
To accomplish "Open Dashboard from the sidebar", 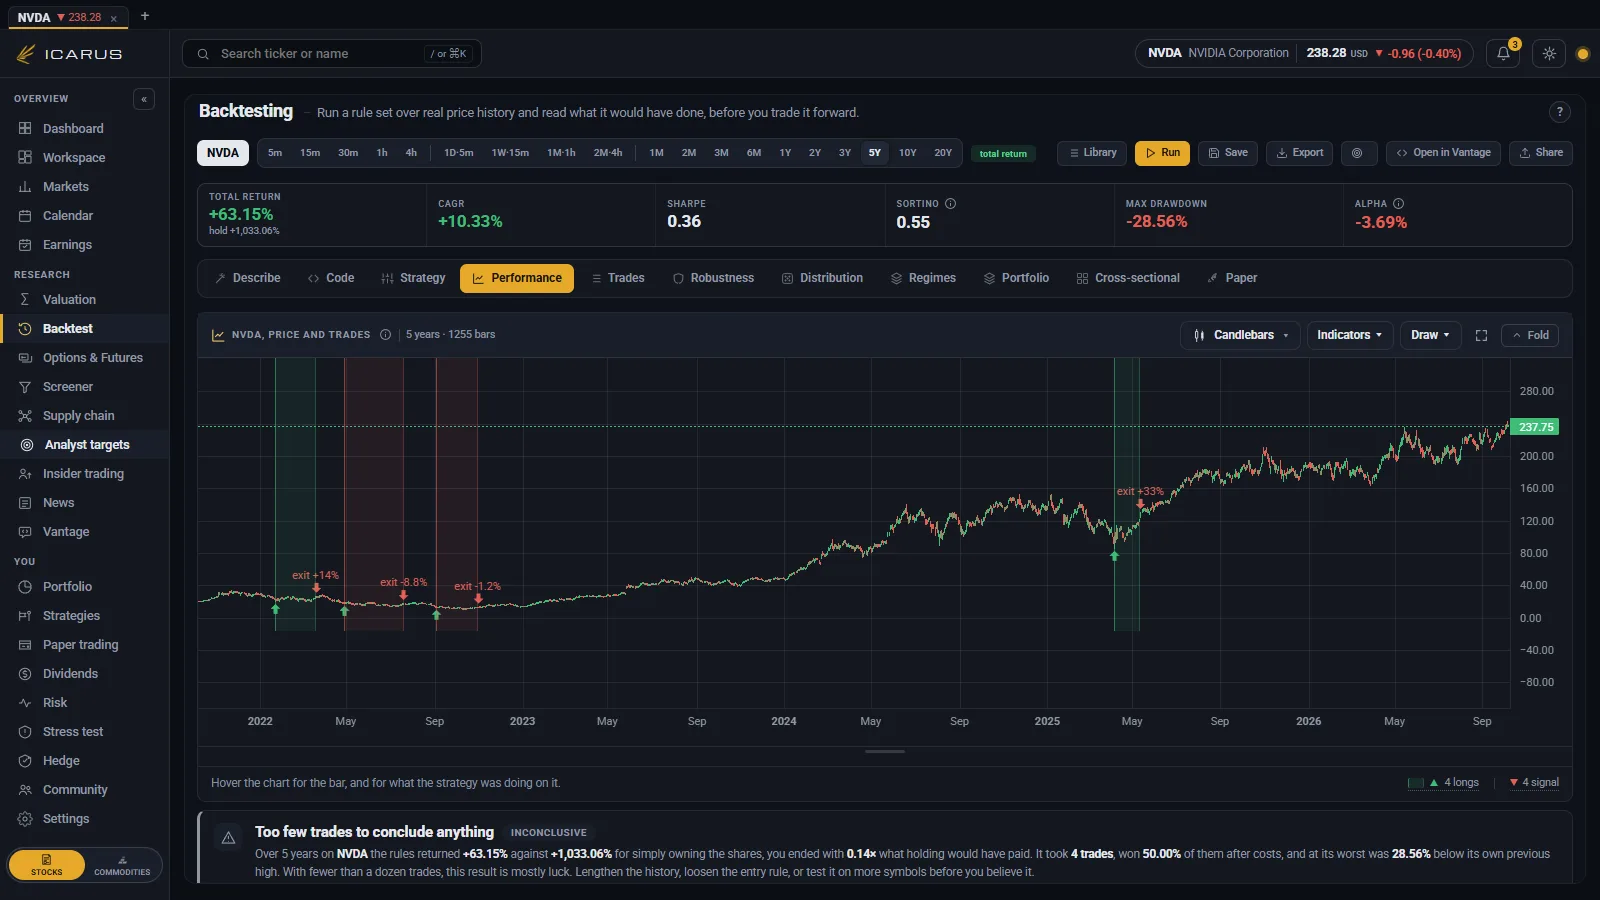I will 85,129.
